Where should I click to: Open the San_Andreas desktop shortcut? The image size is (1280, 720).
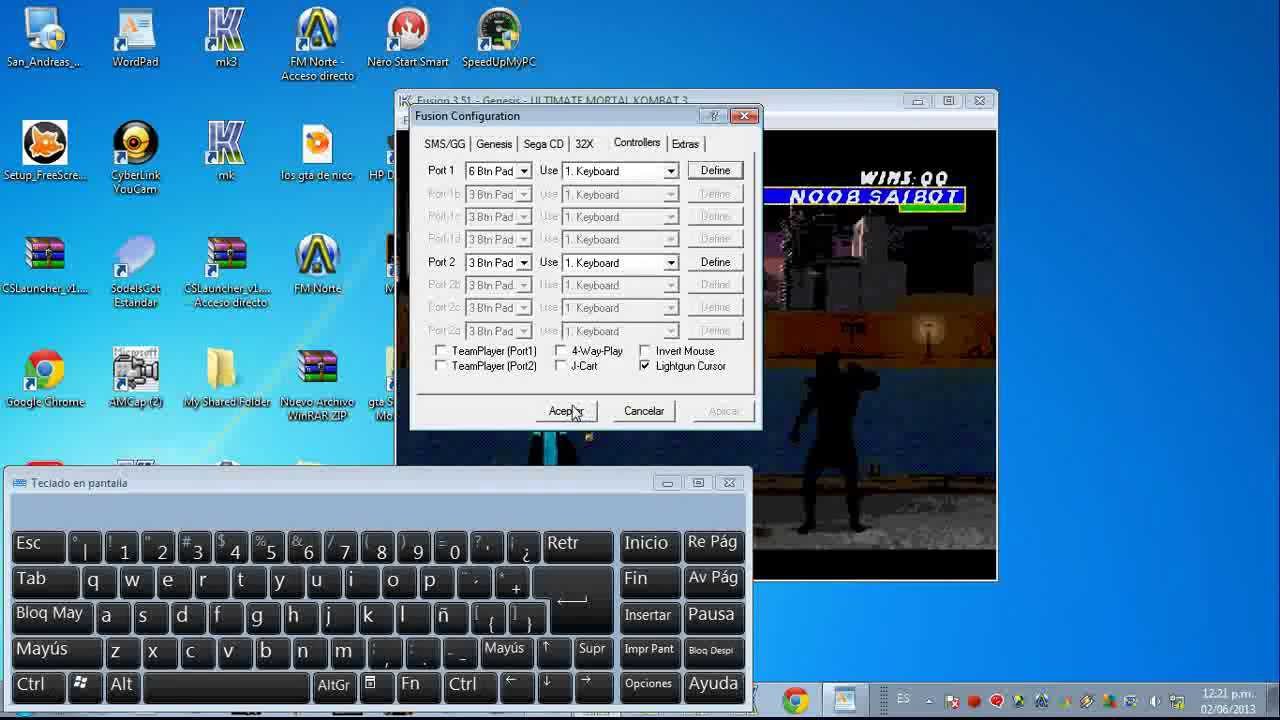(44, 38)
